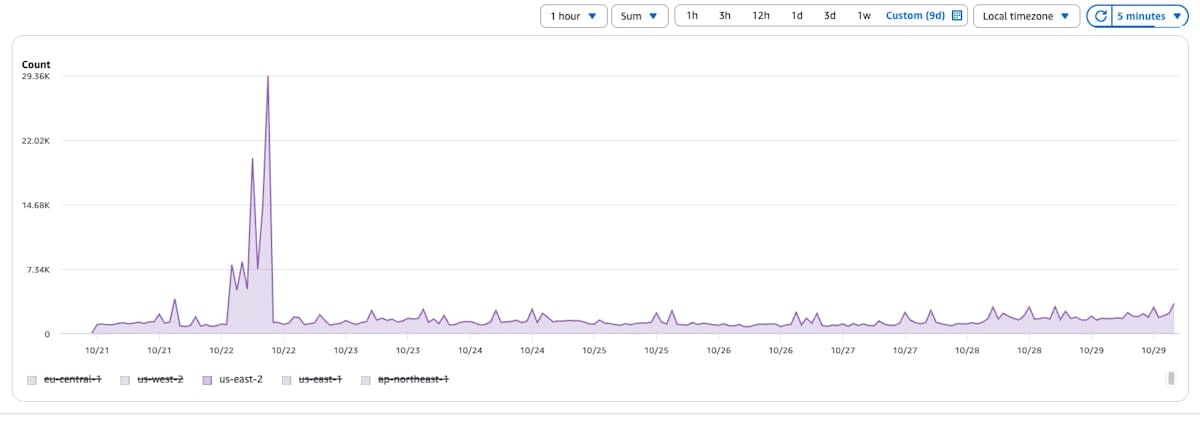Select the 1d time range
The image size is (1200, 423).
pyautogui.click(x=797, y=16)
